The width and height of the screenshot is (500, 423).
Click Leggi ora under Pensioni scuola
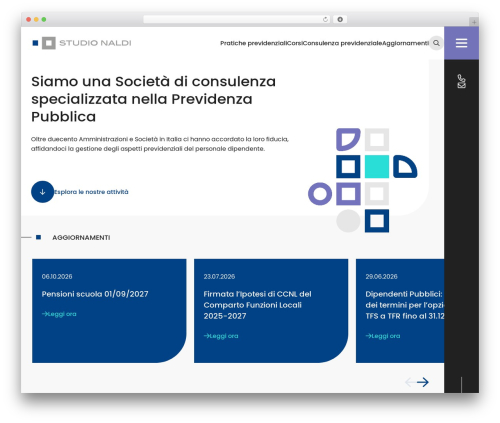tap(59, 314)
